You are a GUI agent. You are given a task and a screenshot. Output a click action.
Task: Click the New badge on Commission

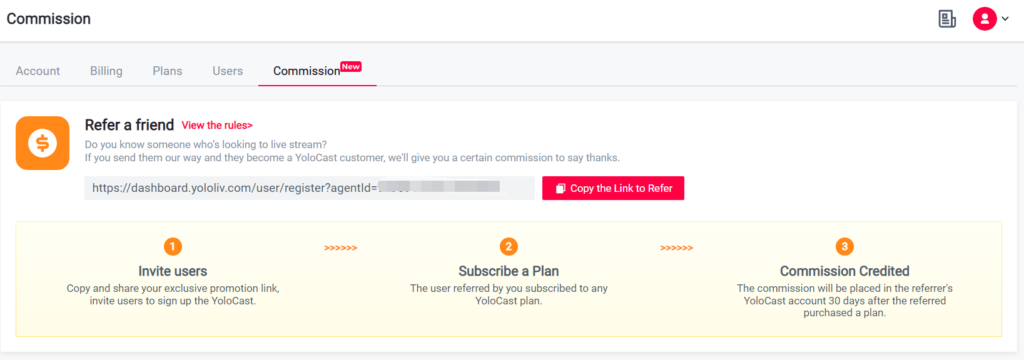(351, 67)
